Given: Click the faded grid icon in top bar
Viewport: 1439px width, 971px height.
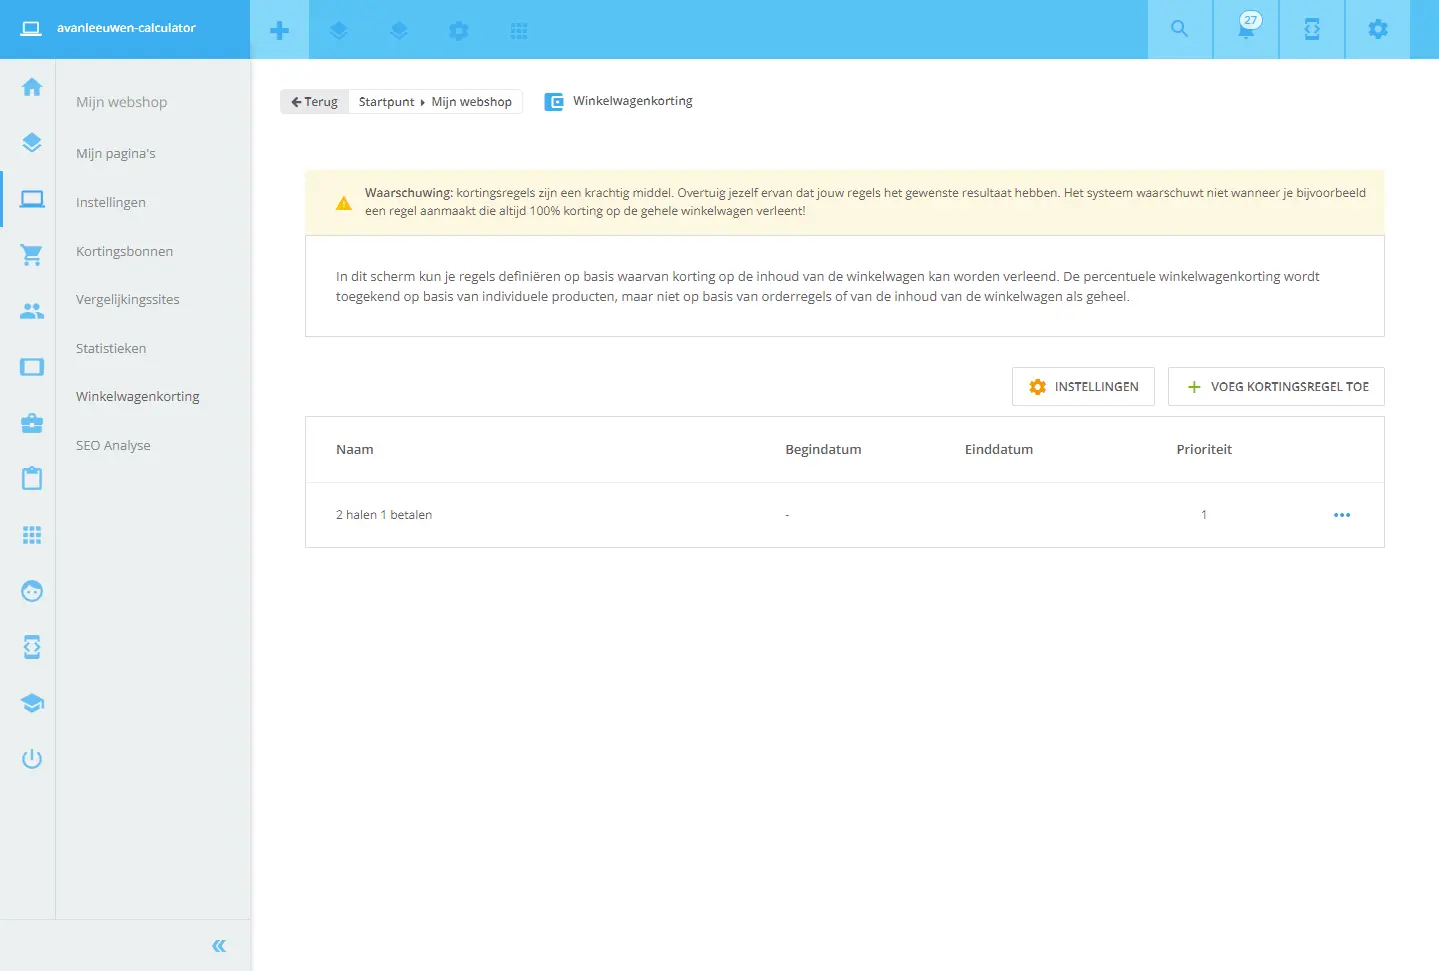Looking at the screenshot, I should point(519,31).
